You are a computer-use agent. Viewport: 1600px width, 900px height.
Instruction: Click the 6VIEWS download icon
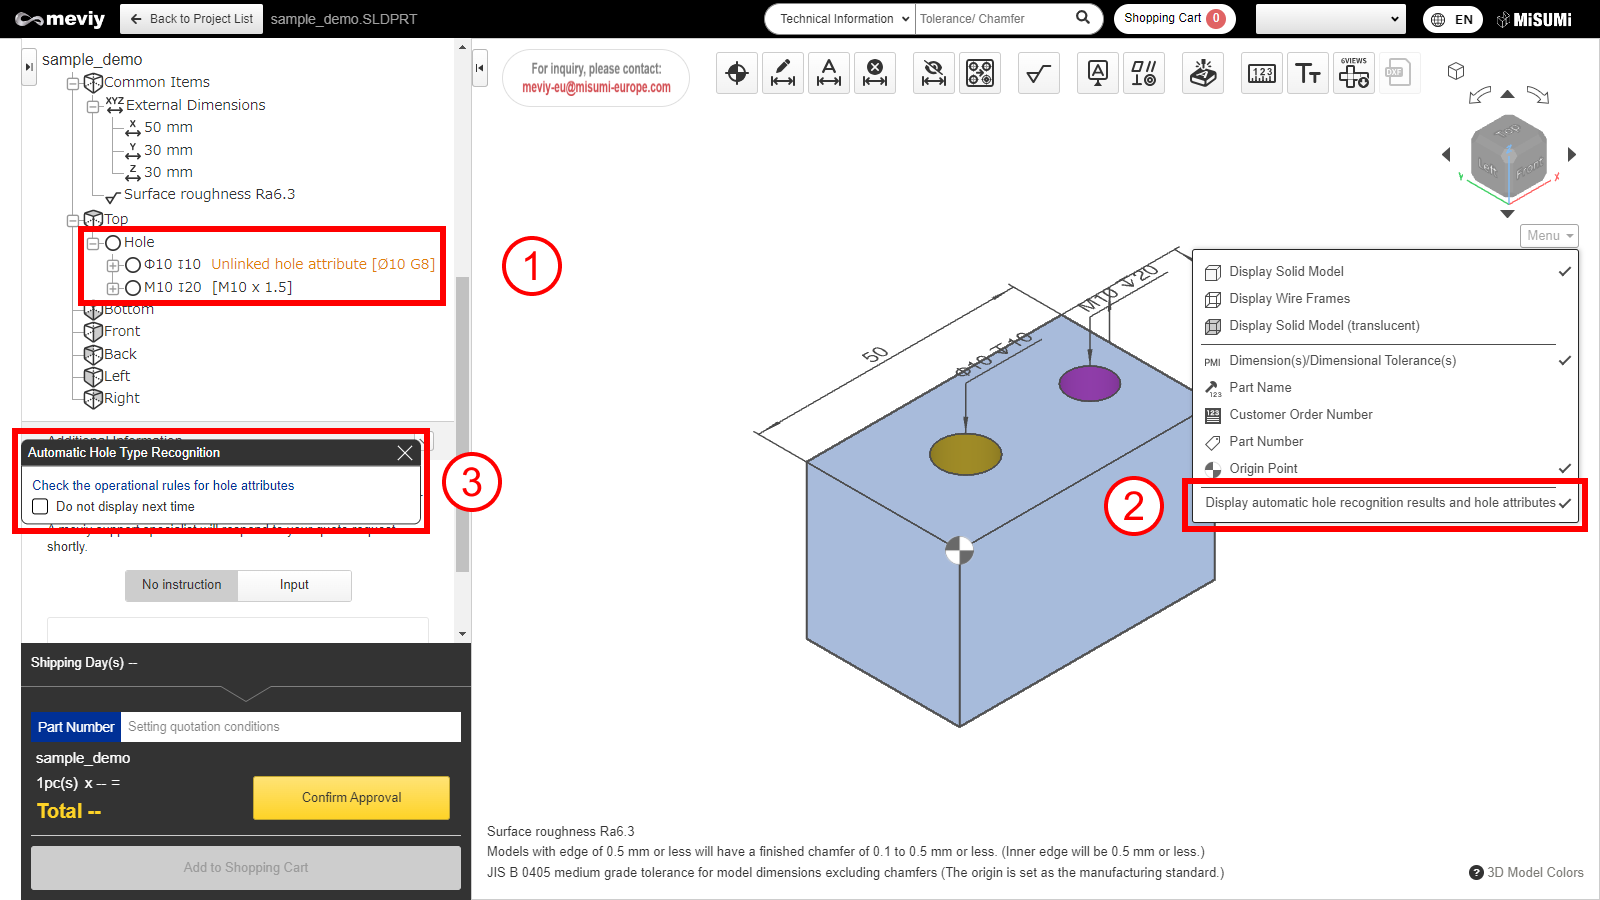point(1354,73)
